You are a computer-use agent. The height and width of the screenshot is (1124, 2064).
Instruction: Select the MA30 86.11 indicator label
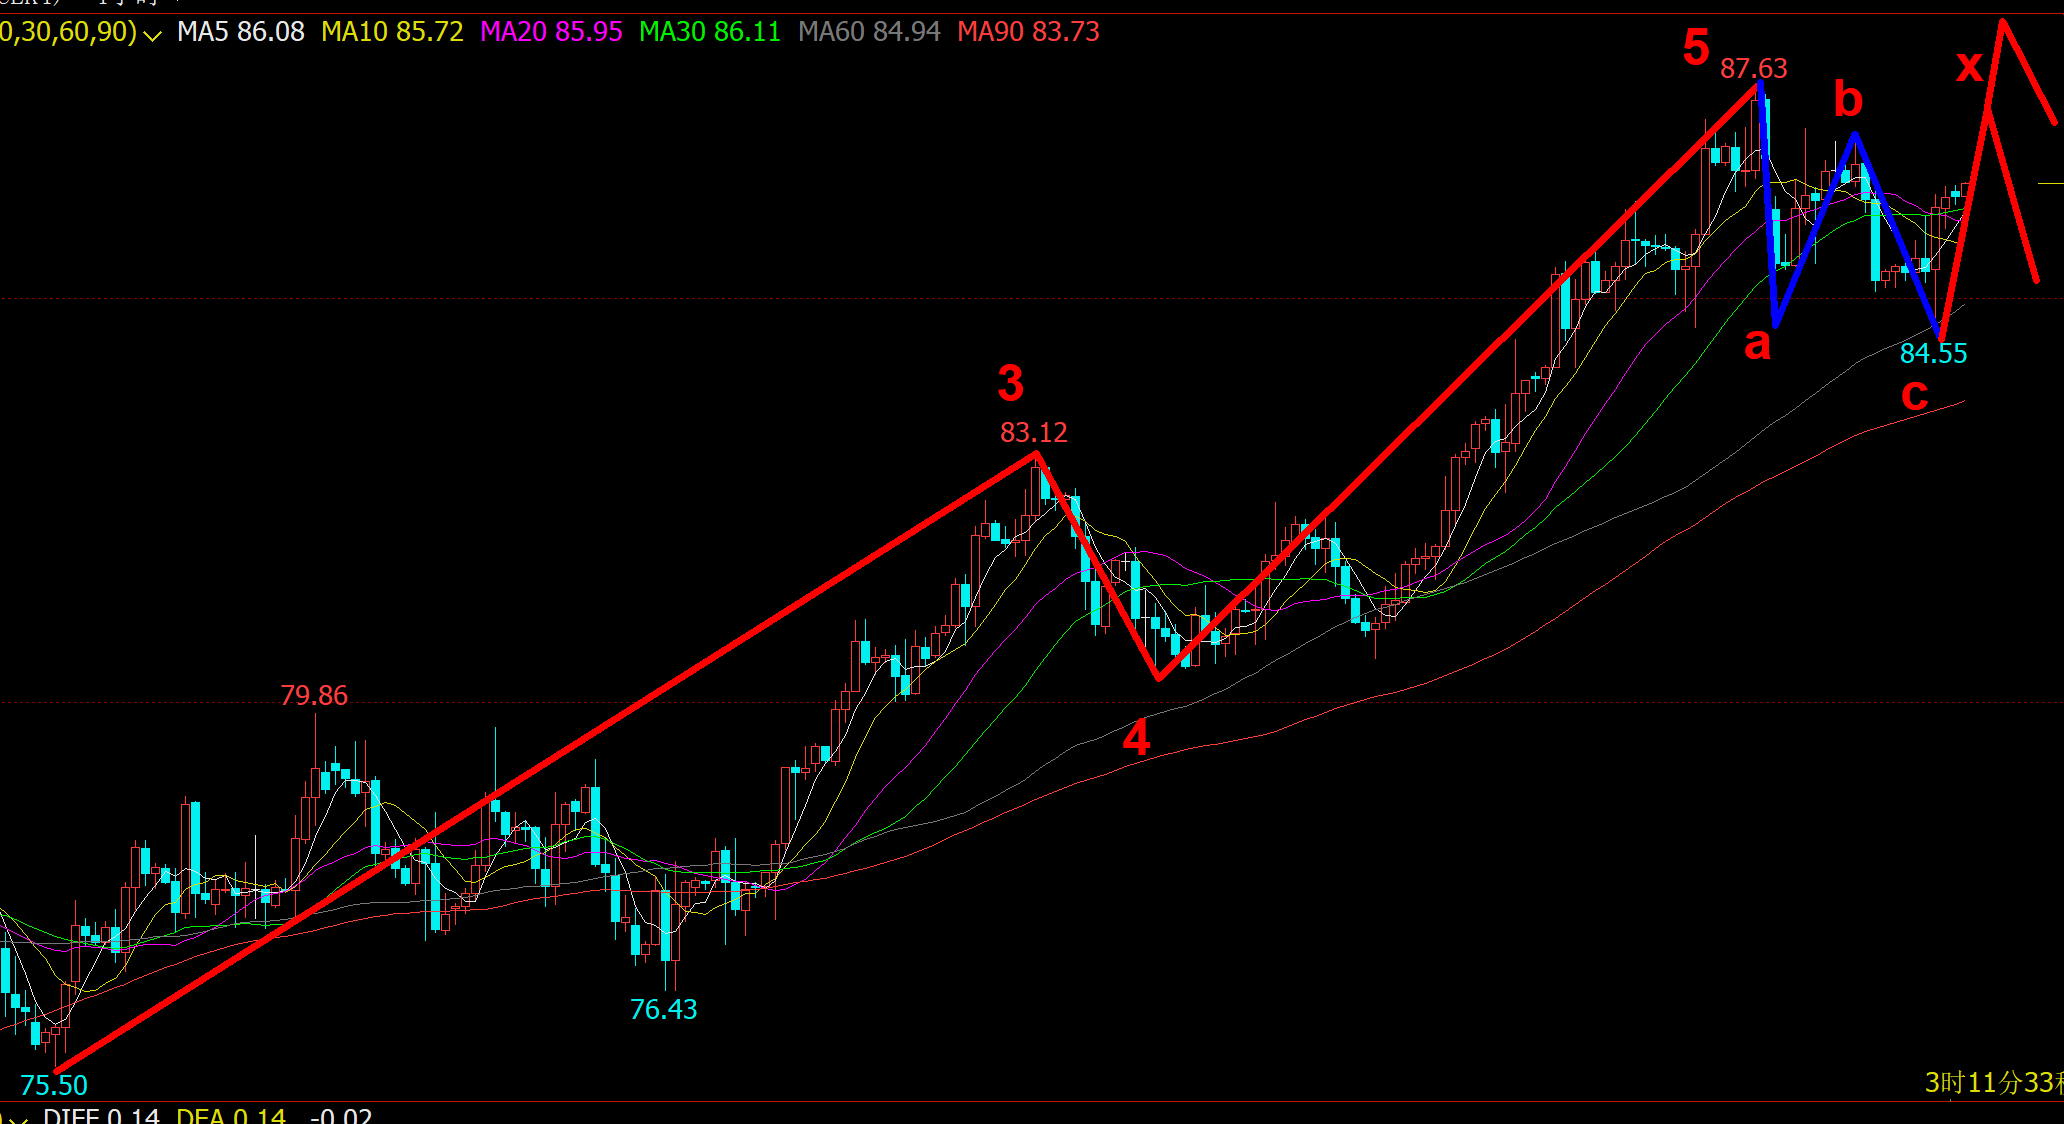pos(710,32)
